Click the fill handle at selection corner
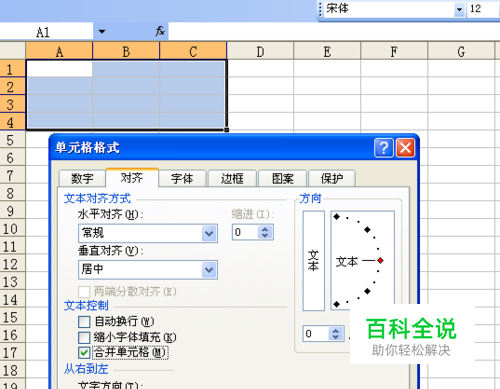This screenshot has width=500, height=389. 227,130
